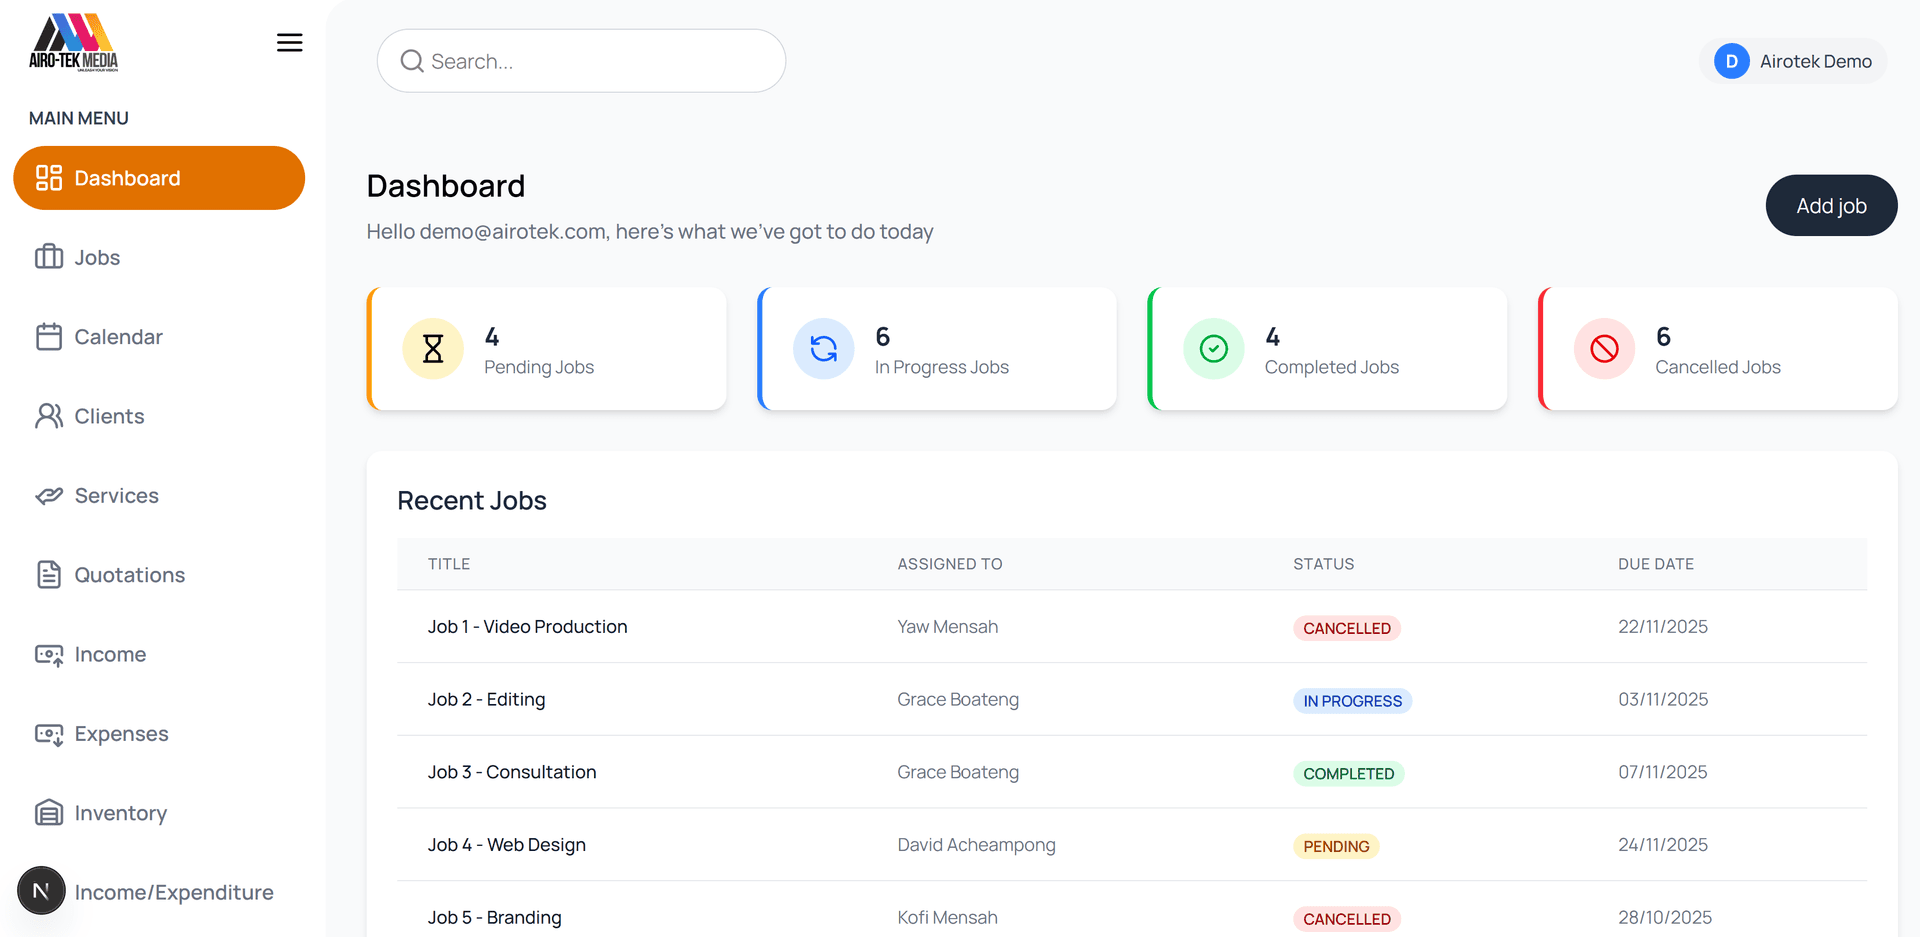Click the Airo-Tek Media logo

pos(74,43)
